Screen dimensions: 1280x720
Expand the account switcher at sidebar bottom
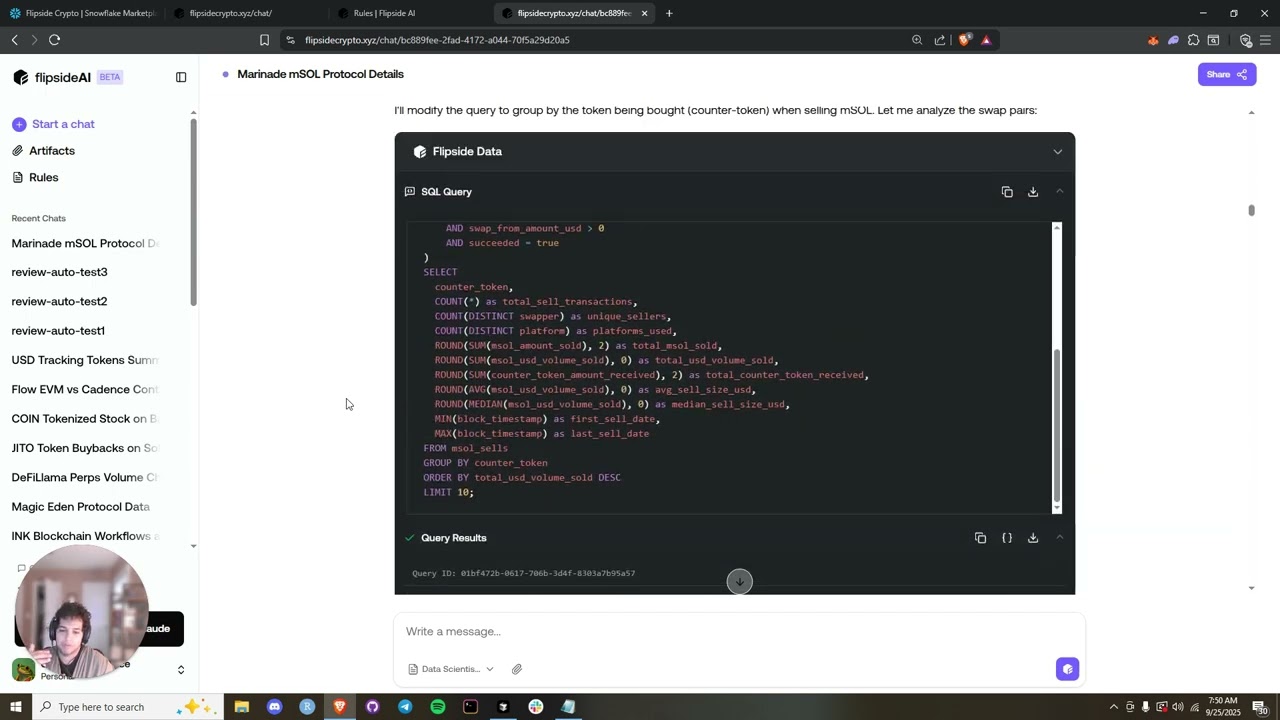tap(181, 670)
